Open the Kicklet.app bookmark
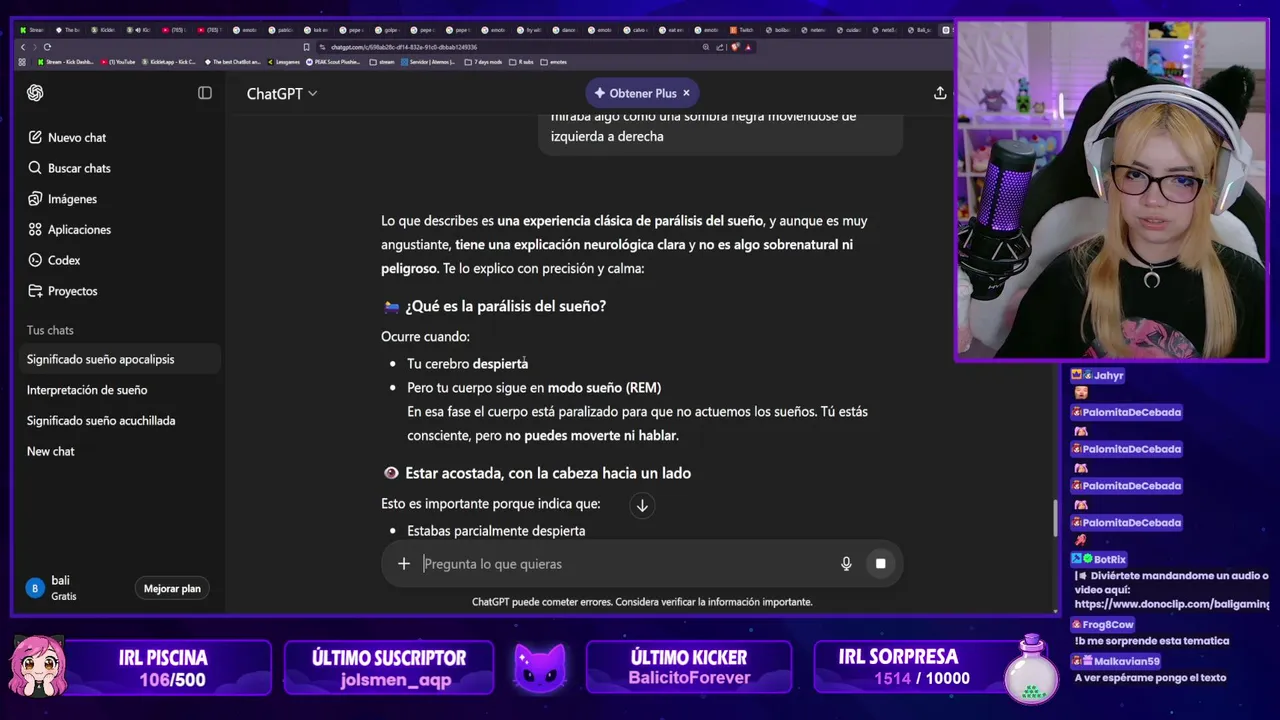 click(169, 62)
